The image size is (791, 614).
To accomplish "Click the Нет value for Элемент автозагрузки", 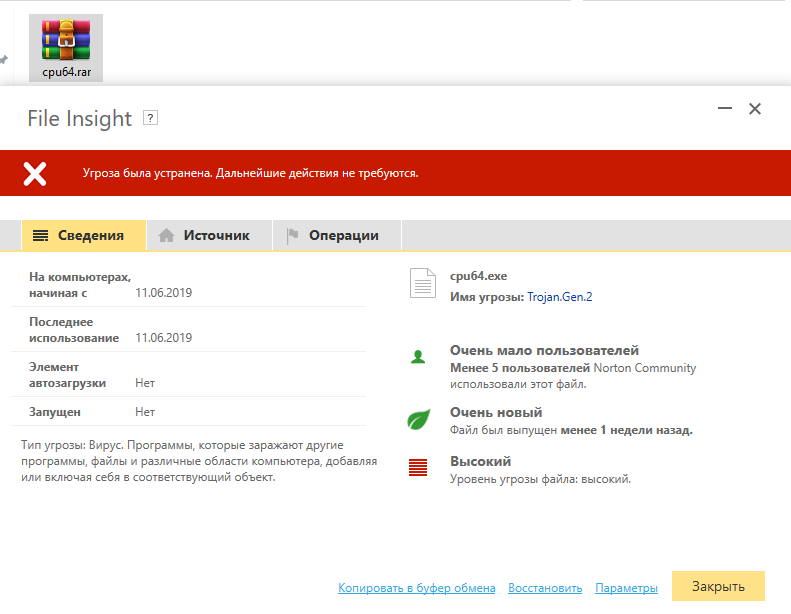I will coord(145,383).
